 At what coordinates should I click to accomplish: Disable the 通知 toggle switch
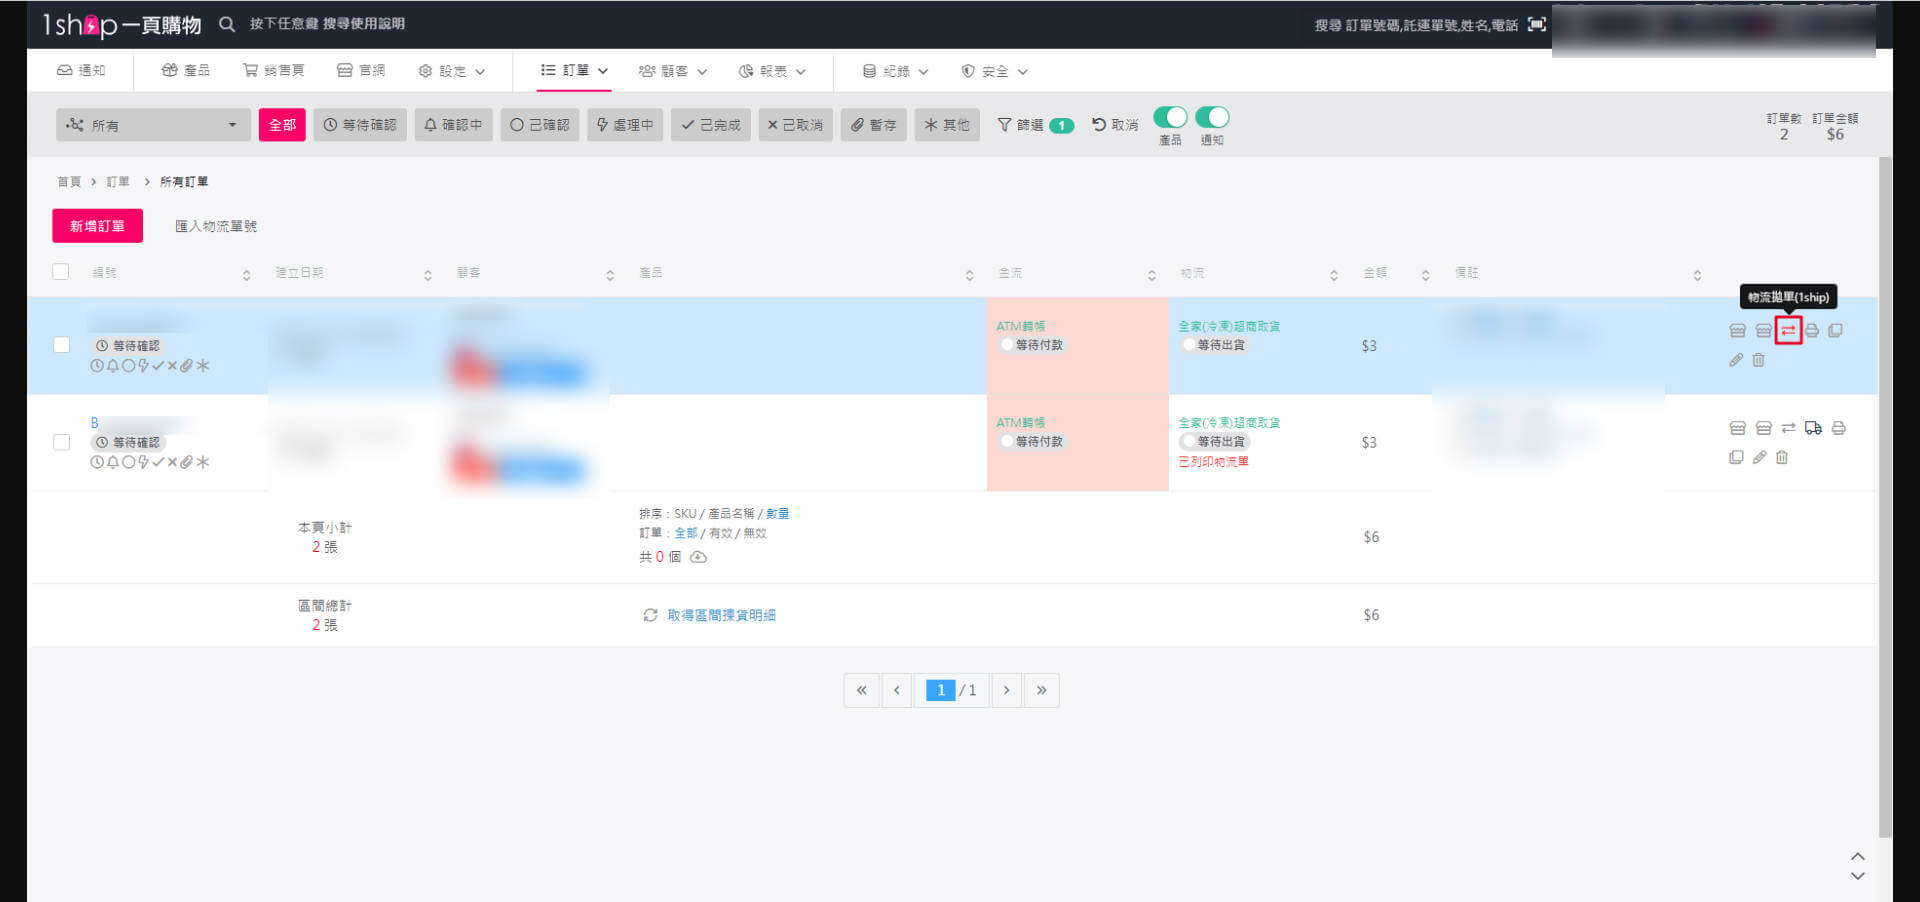tap(1213, 117)
